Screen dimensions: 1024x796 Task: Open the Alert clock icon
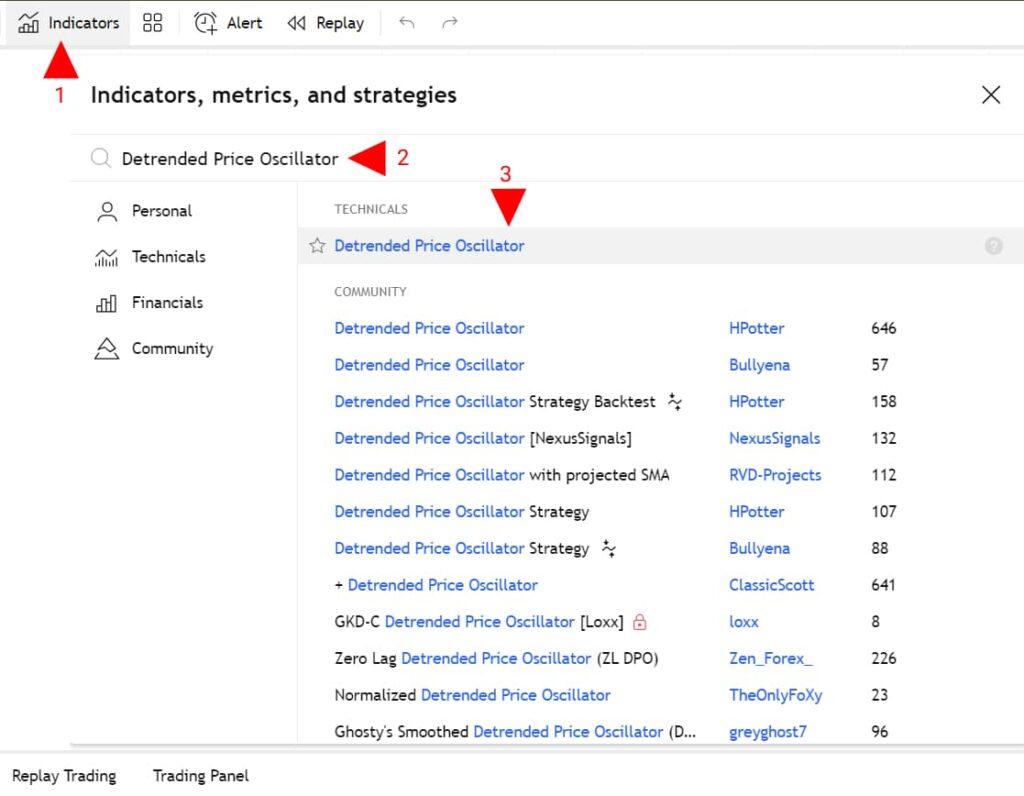tap(206, 22)
